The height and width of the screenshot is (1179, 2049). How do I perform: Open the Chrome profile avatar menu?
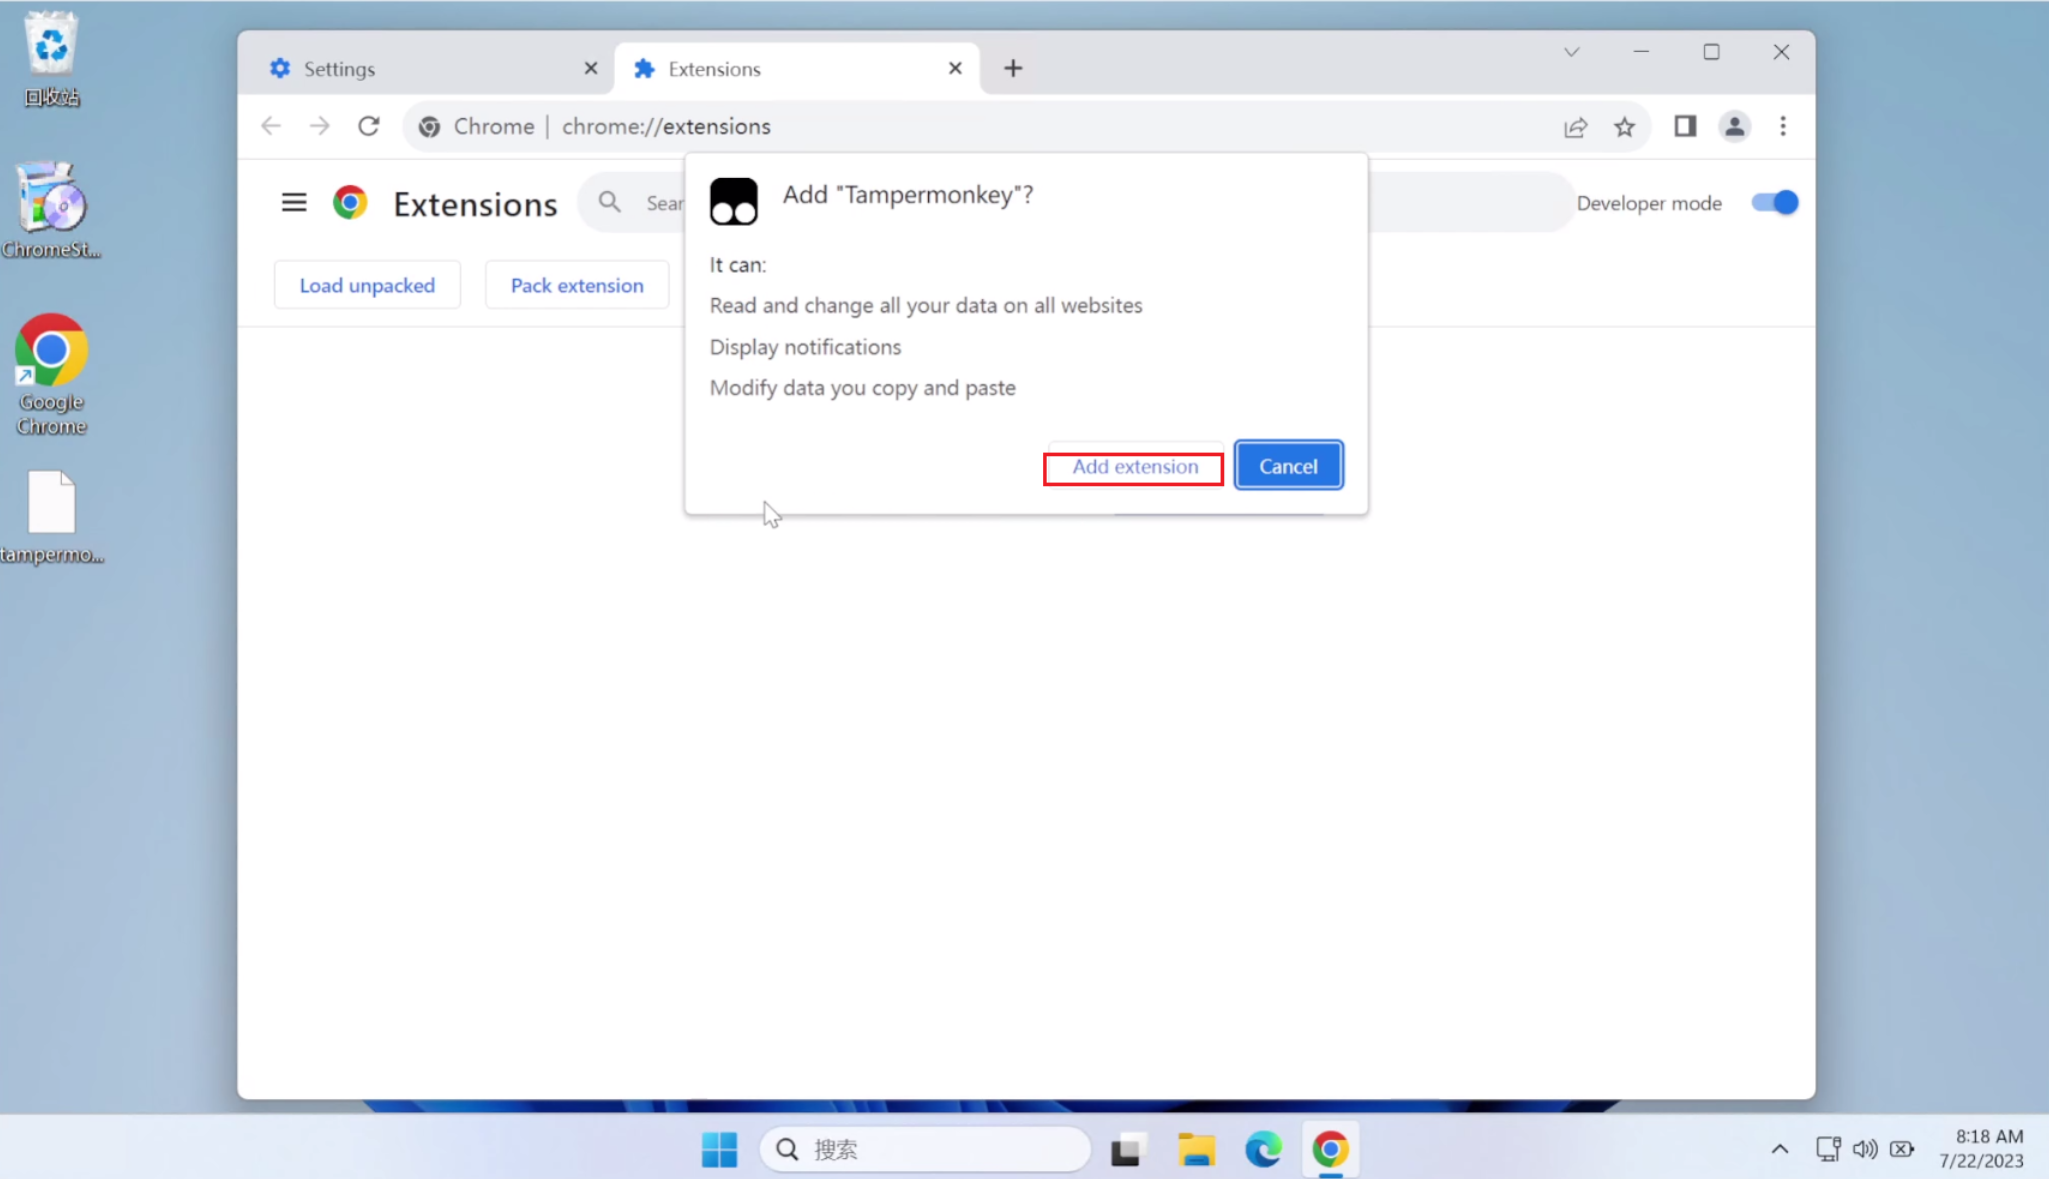point(1734,126)
